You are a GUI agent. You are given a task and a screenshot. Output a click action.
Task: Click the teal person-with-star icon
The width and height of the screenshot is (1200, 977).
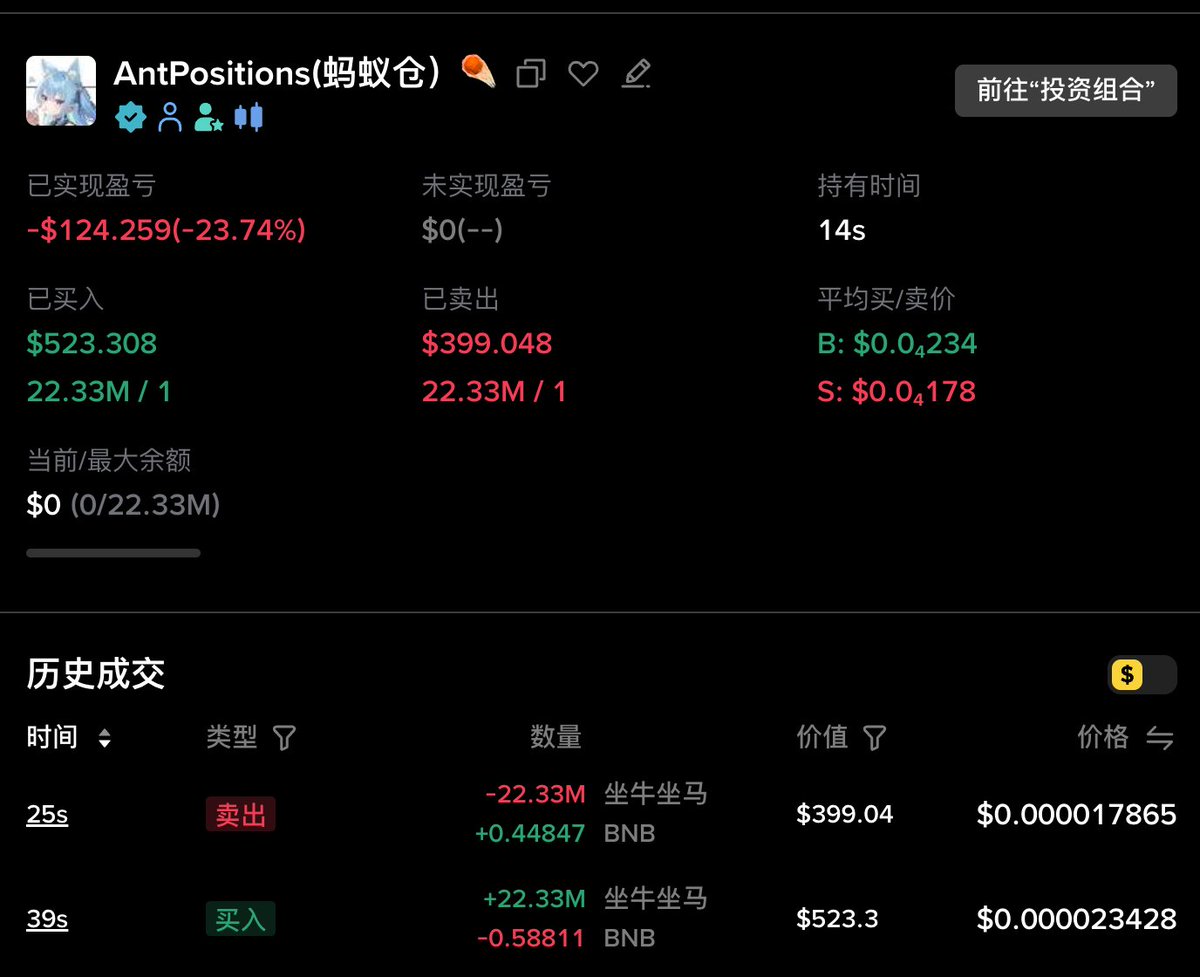pos(208,118)
